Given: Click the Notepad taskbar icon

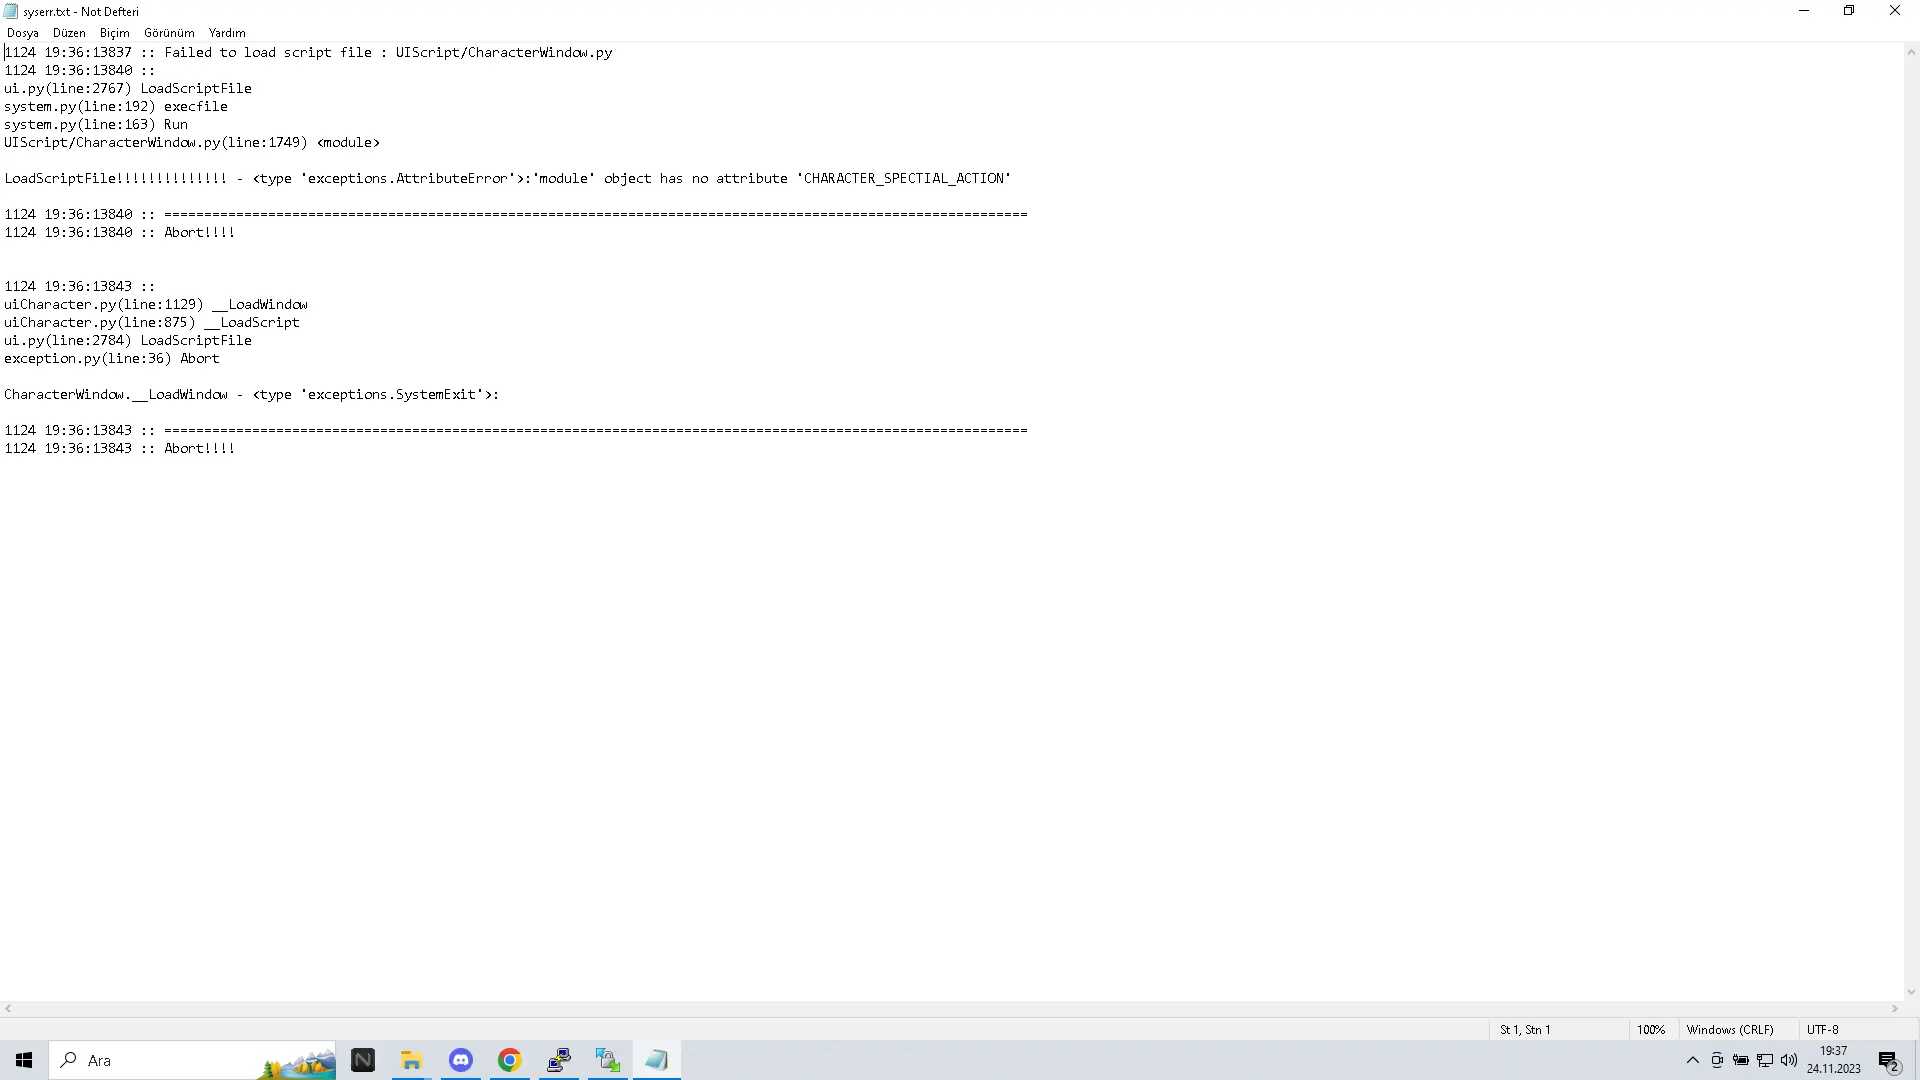Looking at the screenshot, I should pyautogui.click(x=657, y=1060).
